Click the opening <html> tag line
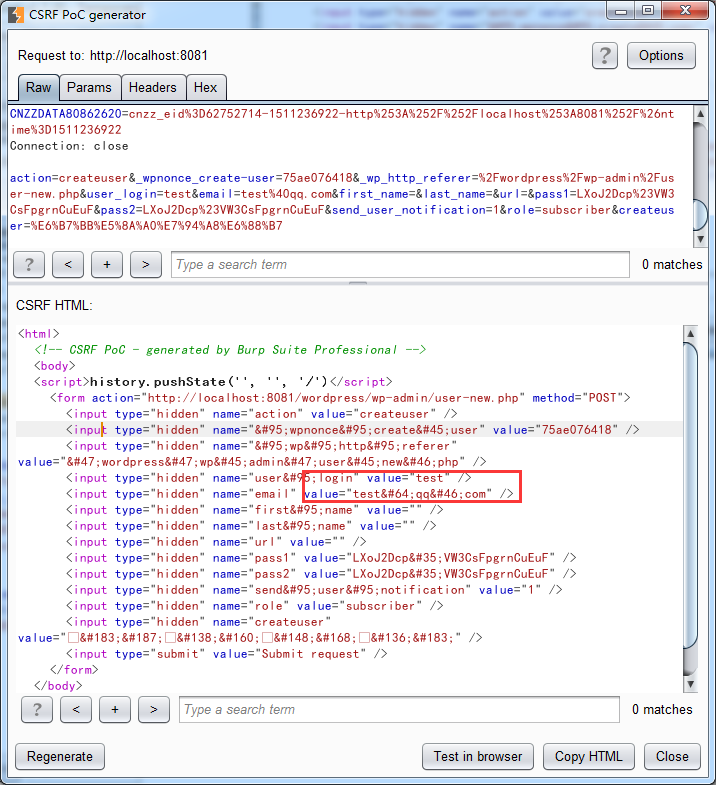The height and width of the screenshot is (785, 716). pyautogui.click(x=39, y=333)
